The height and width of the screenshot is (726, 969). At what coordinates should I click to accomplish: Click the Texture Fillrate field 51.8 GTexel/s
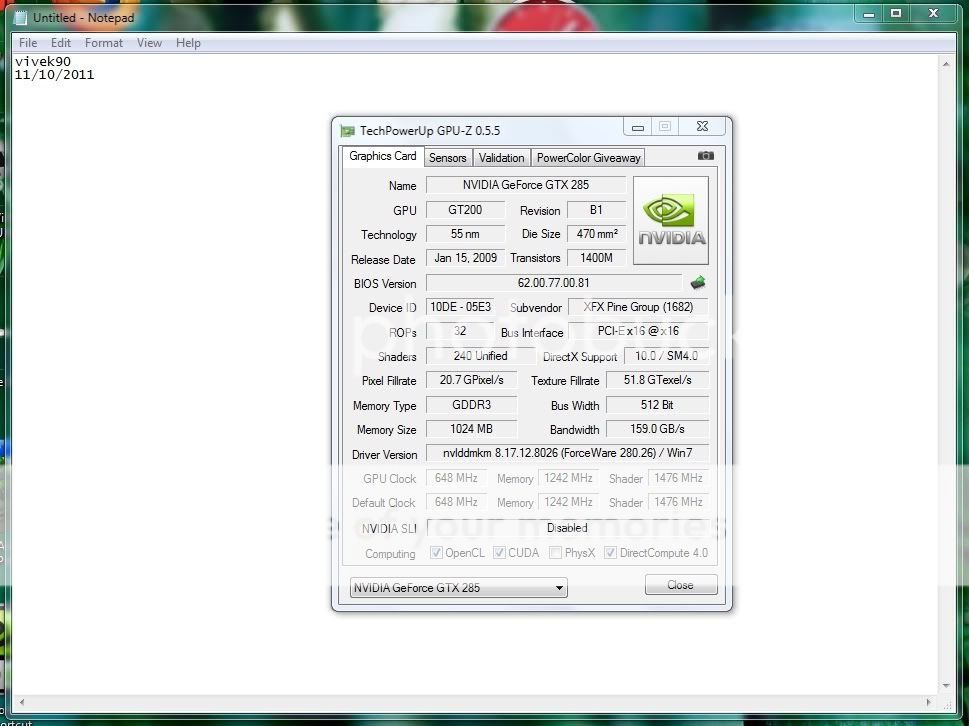pyautogui.click(x=657, y=380)
